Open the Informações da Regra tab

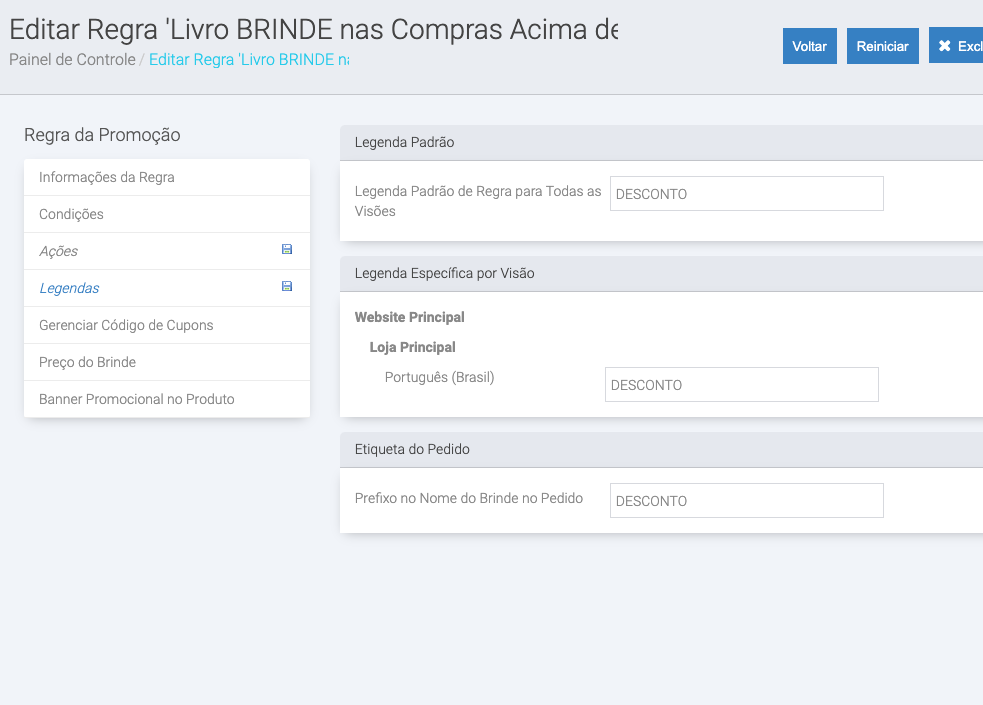pyautogui.click(x=107, y=177)
